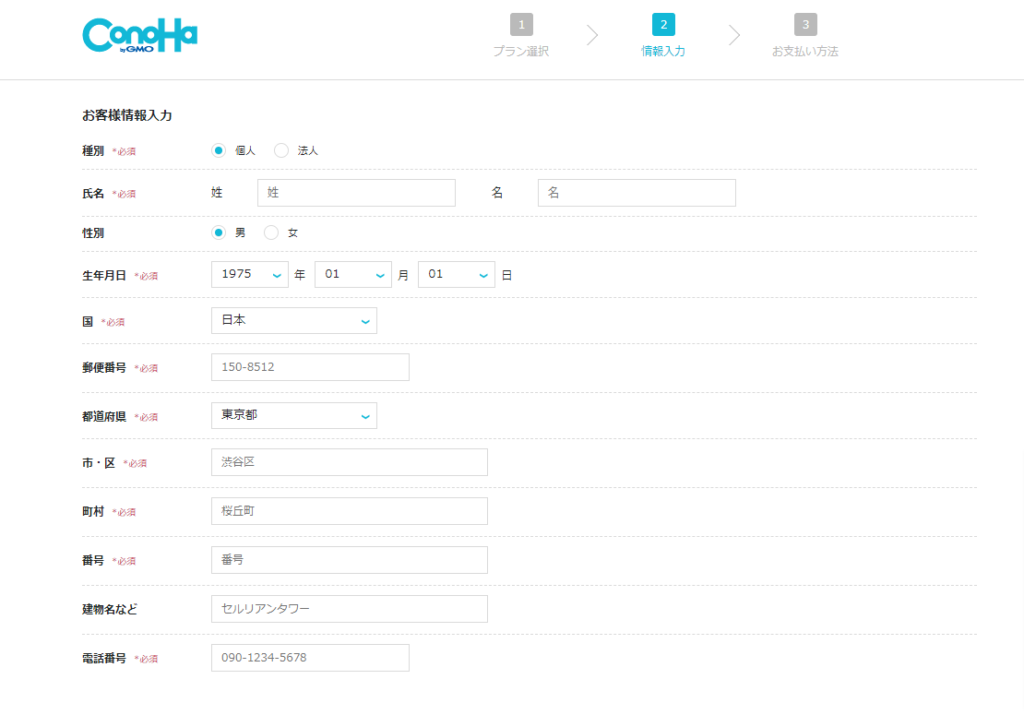Choose the 個人 radio button
This screenshot has height=727, width=1024.
click(x=219, y=151)
